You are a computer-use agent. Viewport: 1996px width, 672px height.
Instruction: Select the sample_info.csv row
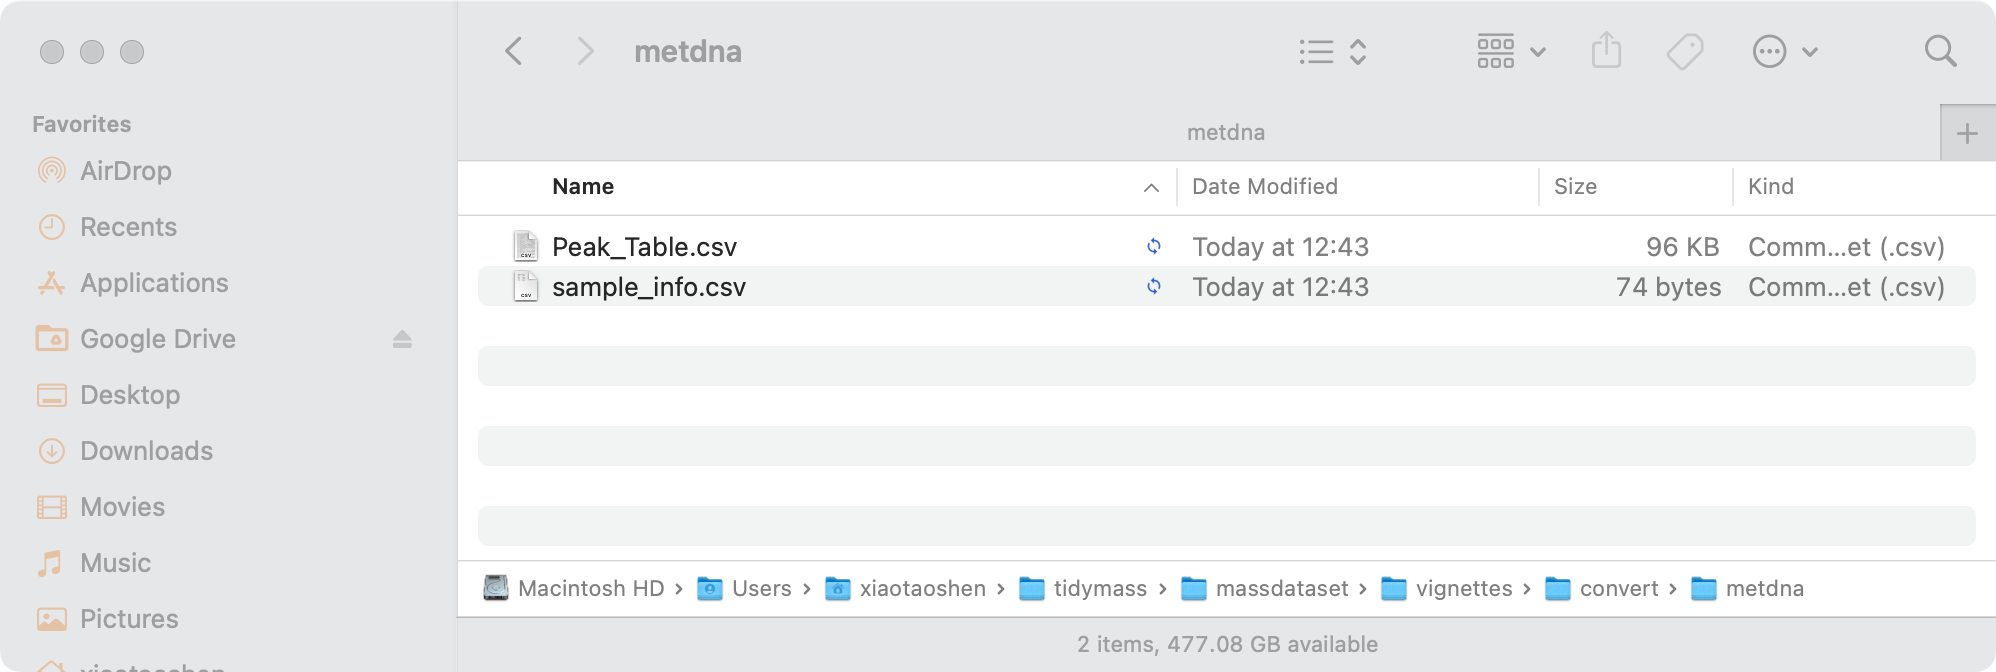[x=1226, y=286]
